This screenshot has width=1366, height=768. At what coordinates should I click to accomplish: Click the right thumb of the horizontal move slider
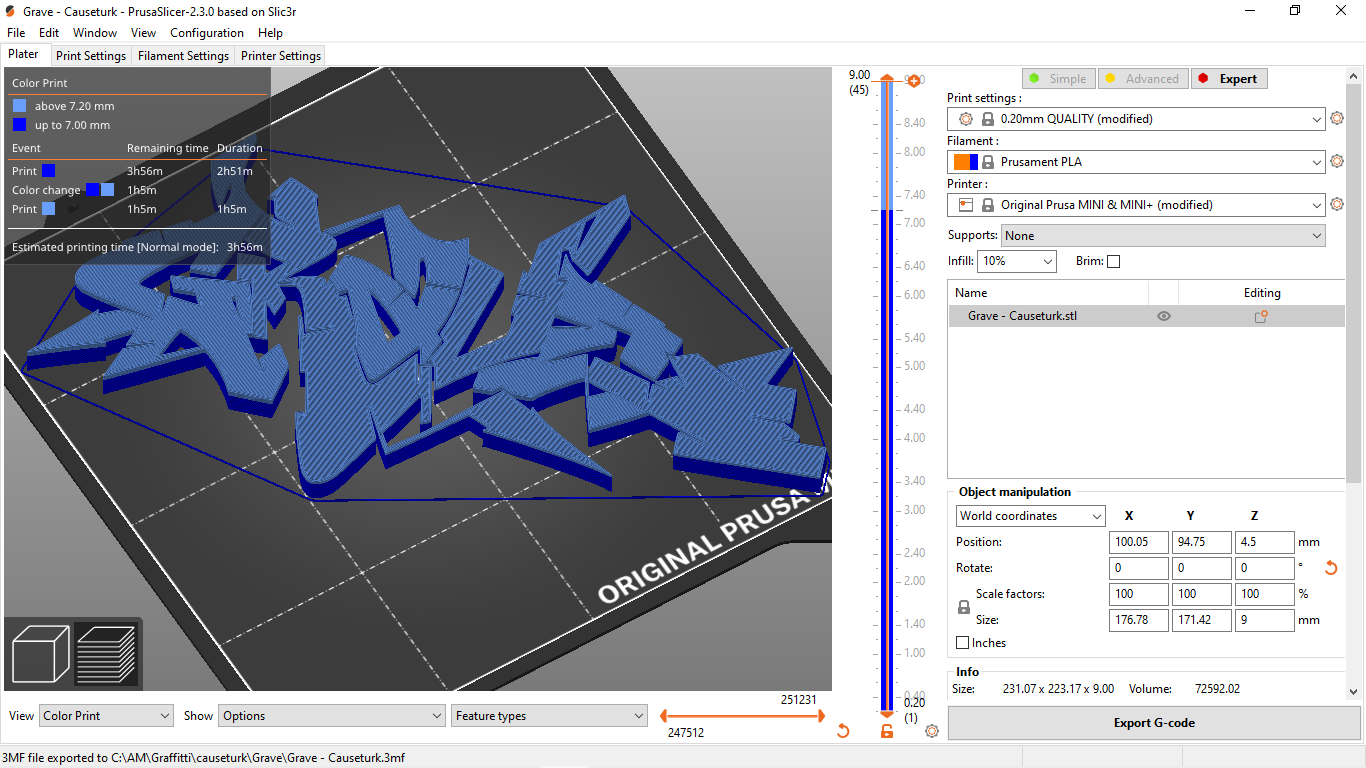point(822,716)
